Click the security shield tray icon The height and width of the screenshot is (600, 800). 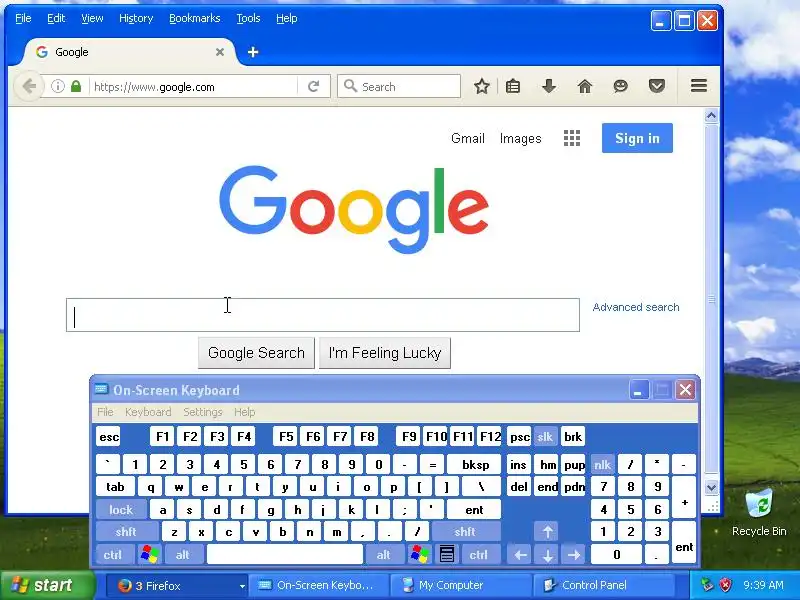(x=725, y=585)
